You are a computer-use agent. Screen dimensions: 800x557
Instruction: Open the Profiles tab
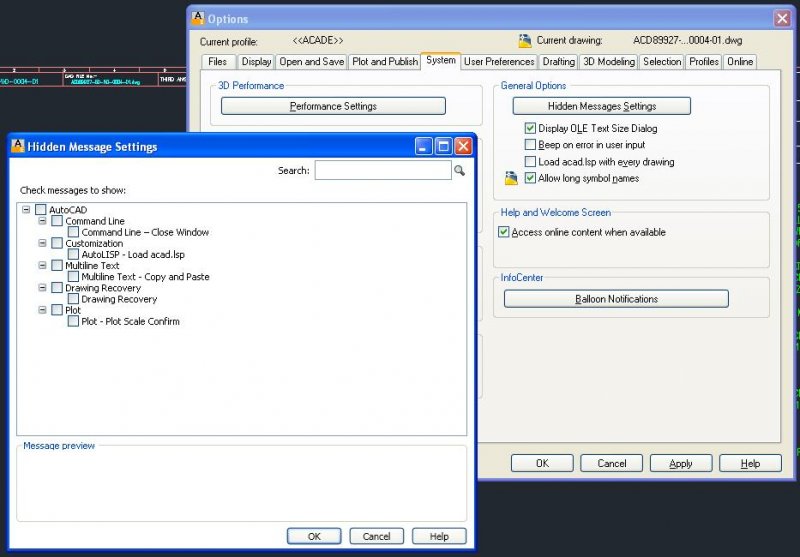click(704, 62)
